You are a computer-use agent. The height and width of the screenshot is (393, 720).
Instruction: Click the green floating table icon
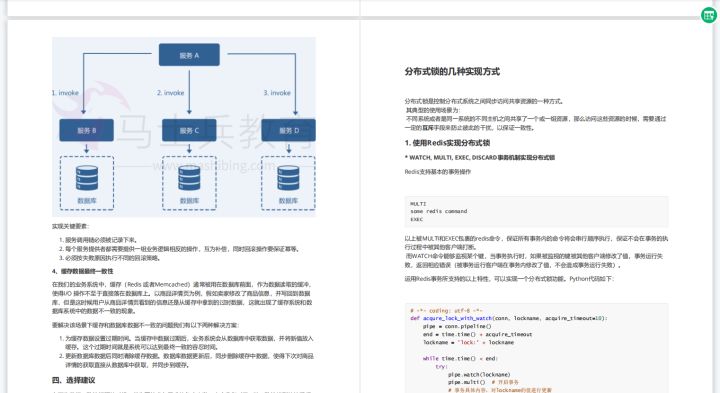pos(709,15)
